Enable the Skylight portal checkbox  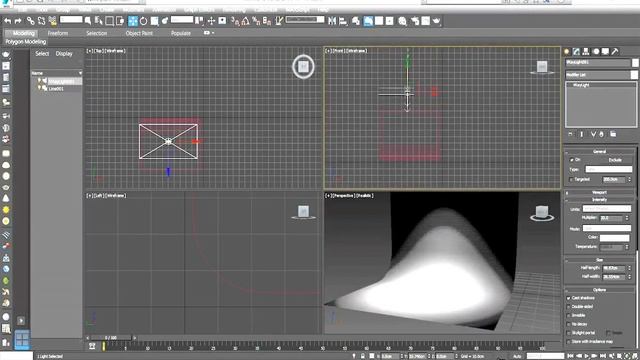click(x=569, y=333)
